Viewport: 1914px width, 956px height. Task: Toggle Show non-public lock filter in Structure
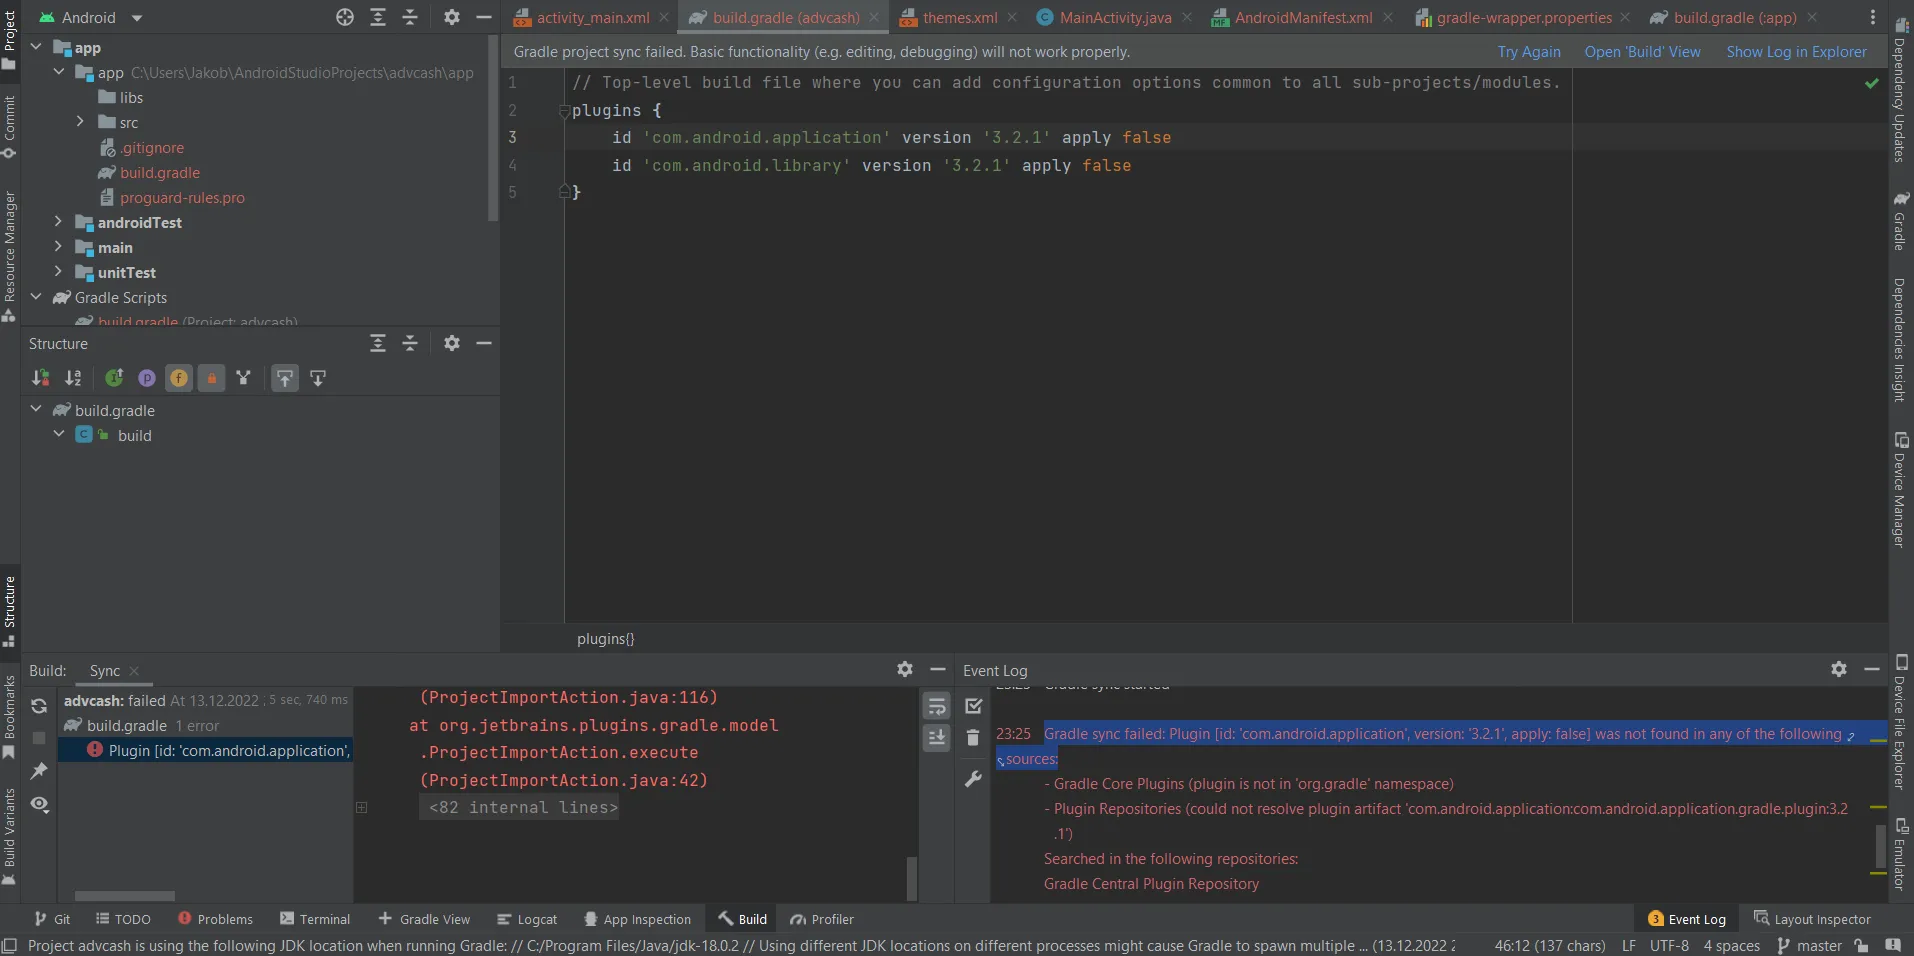pyautogui.click(x=212, y=378)
